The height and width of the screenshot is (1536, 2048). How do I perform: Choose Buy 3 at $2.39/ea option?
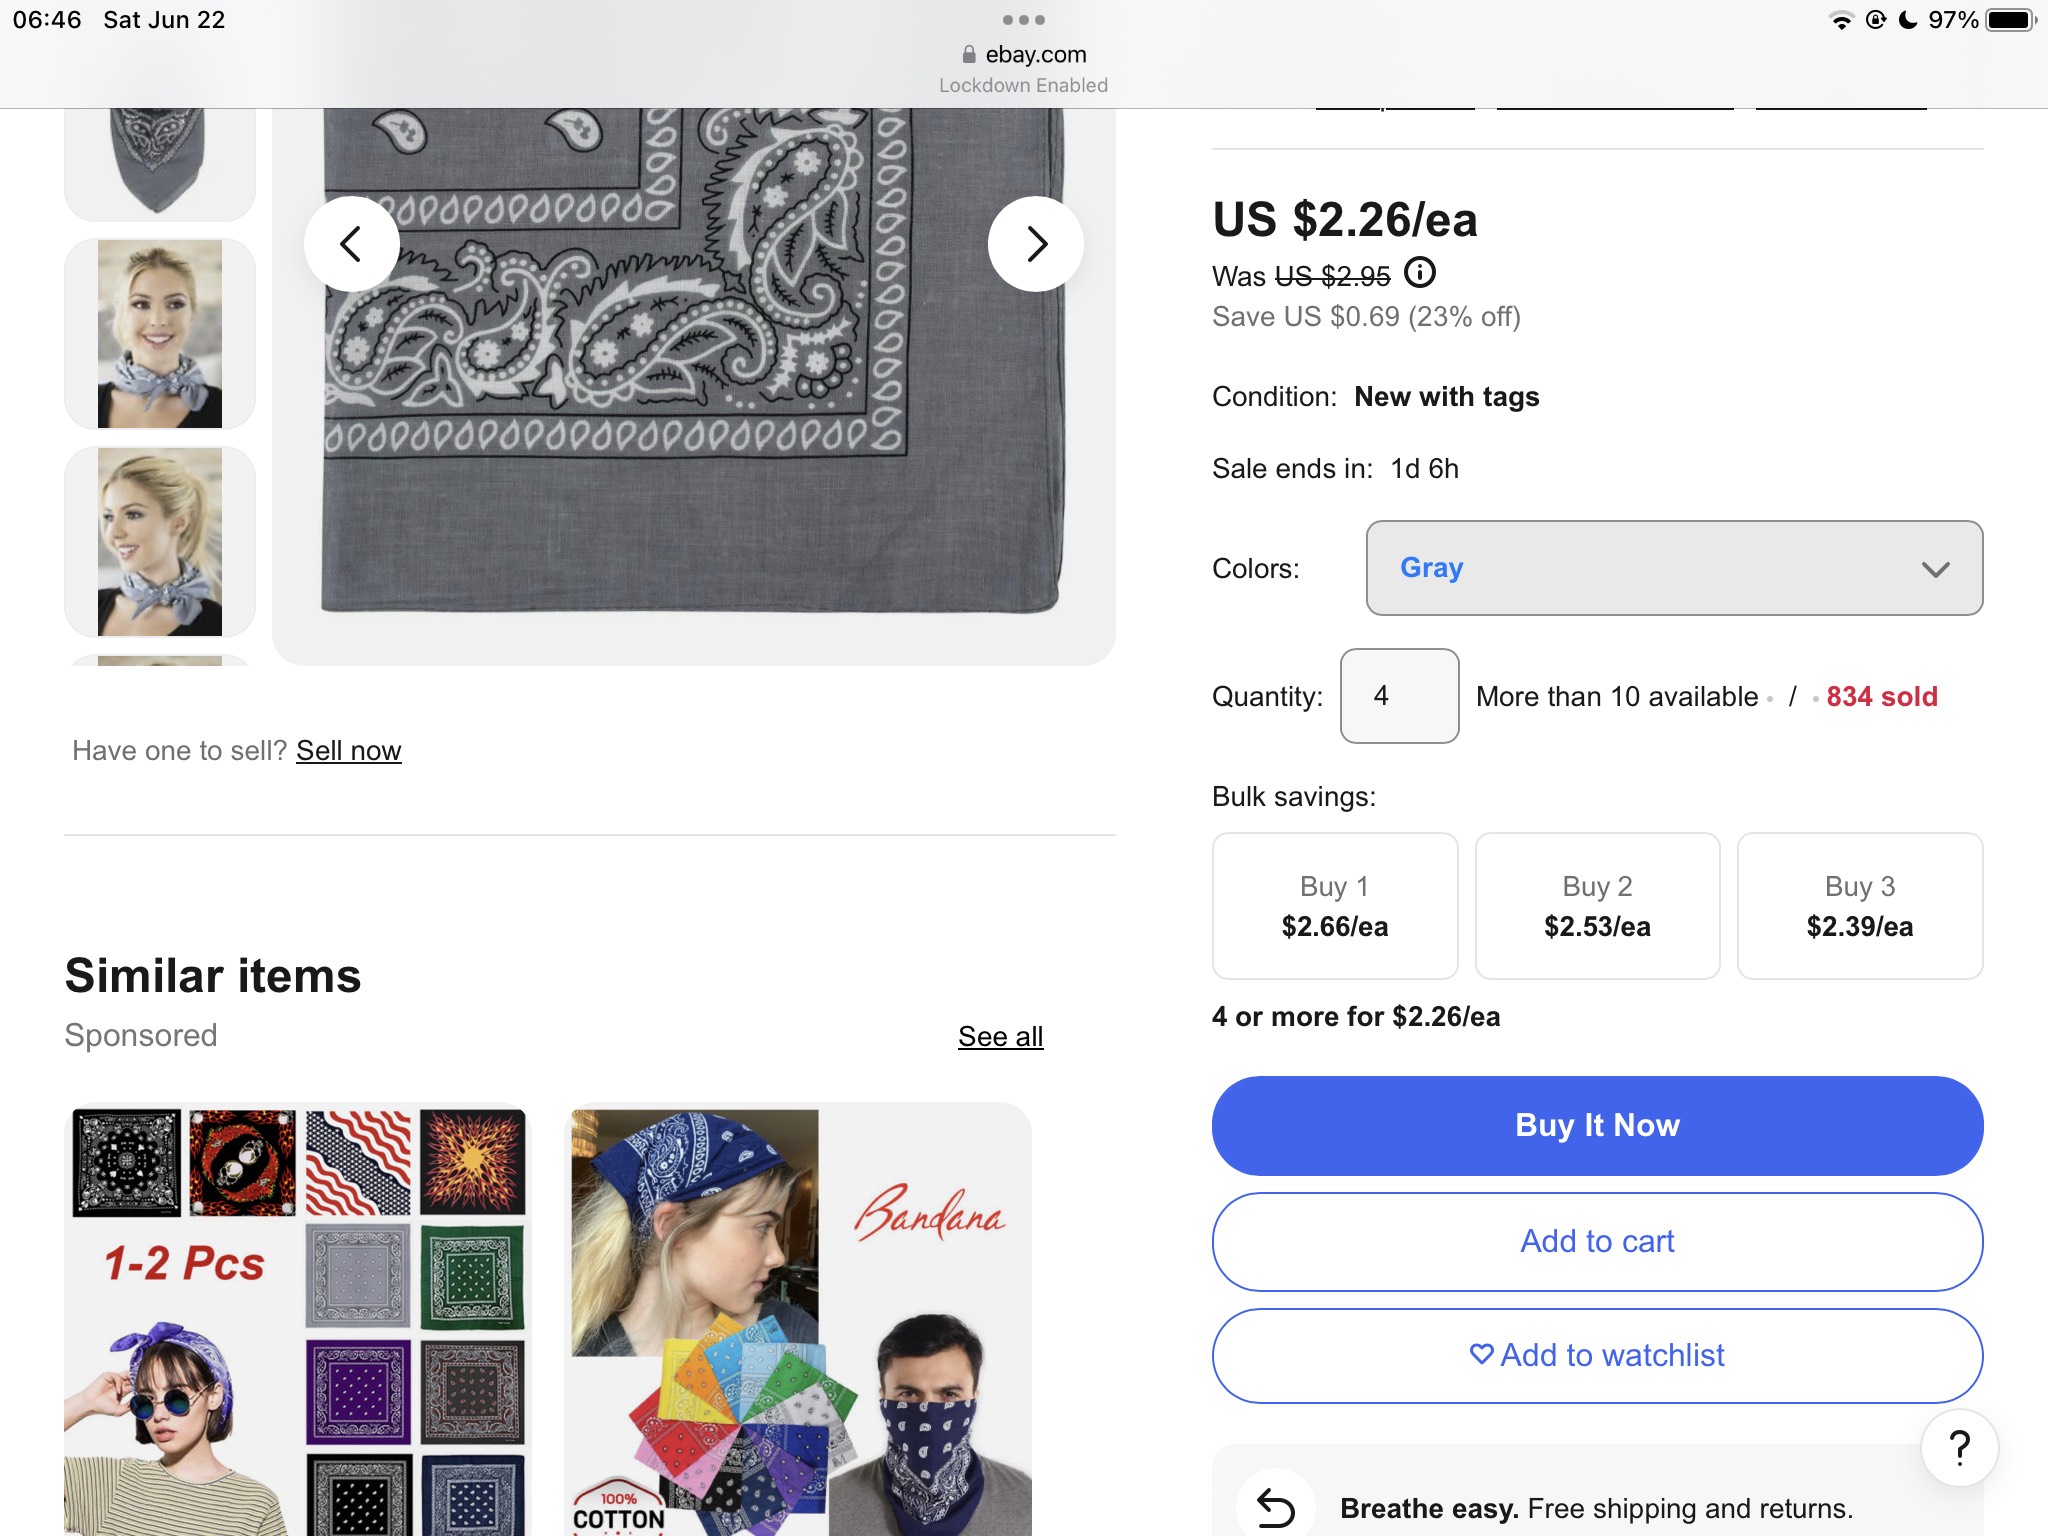[1859, 906]
